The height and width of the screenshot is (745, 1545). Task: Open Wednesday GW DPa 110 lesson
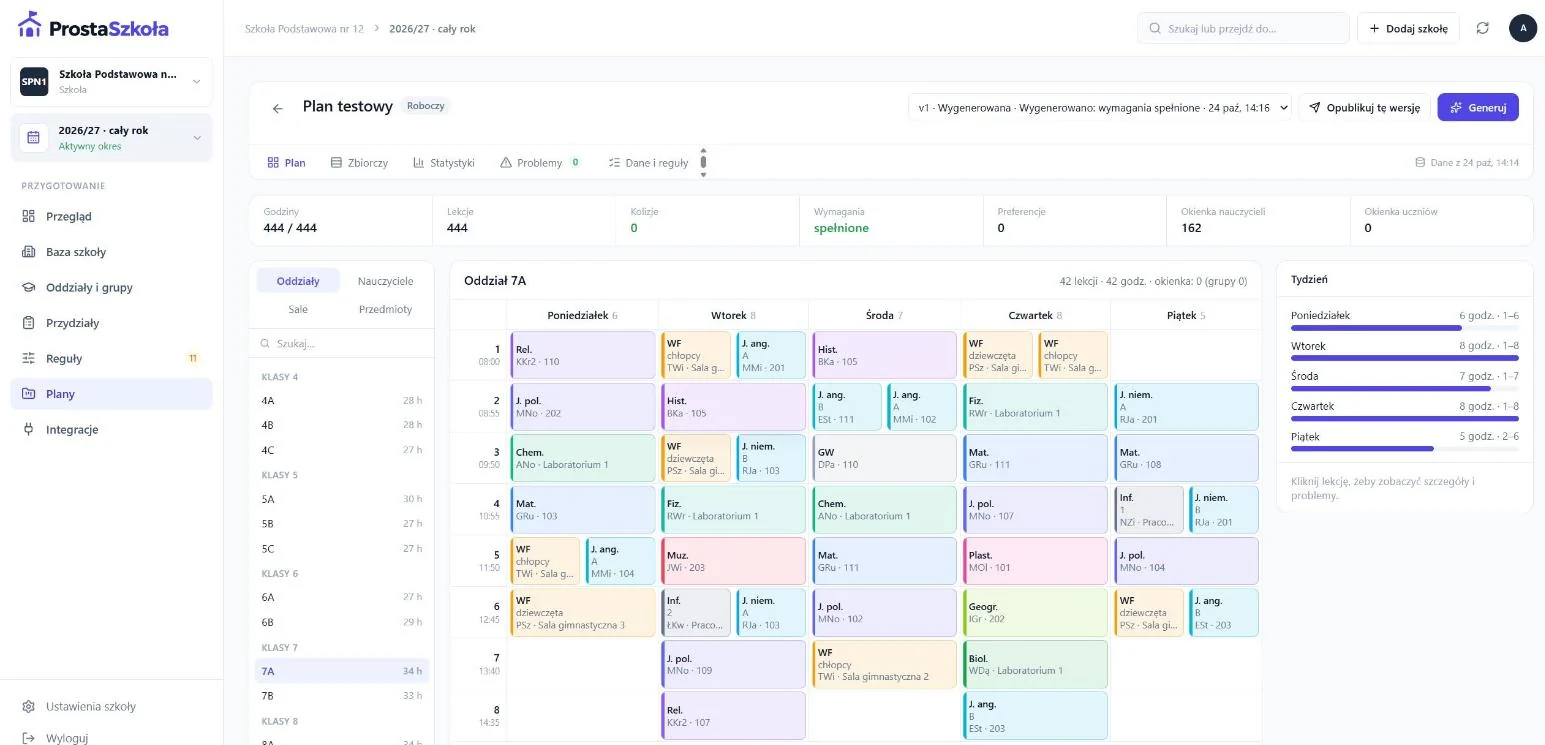click(884, 458)
